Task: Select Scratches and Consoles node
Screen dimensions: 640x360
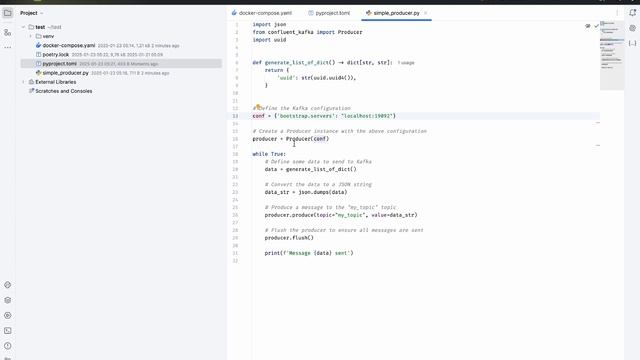Action: (64, 91)
